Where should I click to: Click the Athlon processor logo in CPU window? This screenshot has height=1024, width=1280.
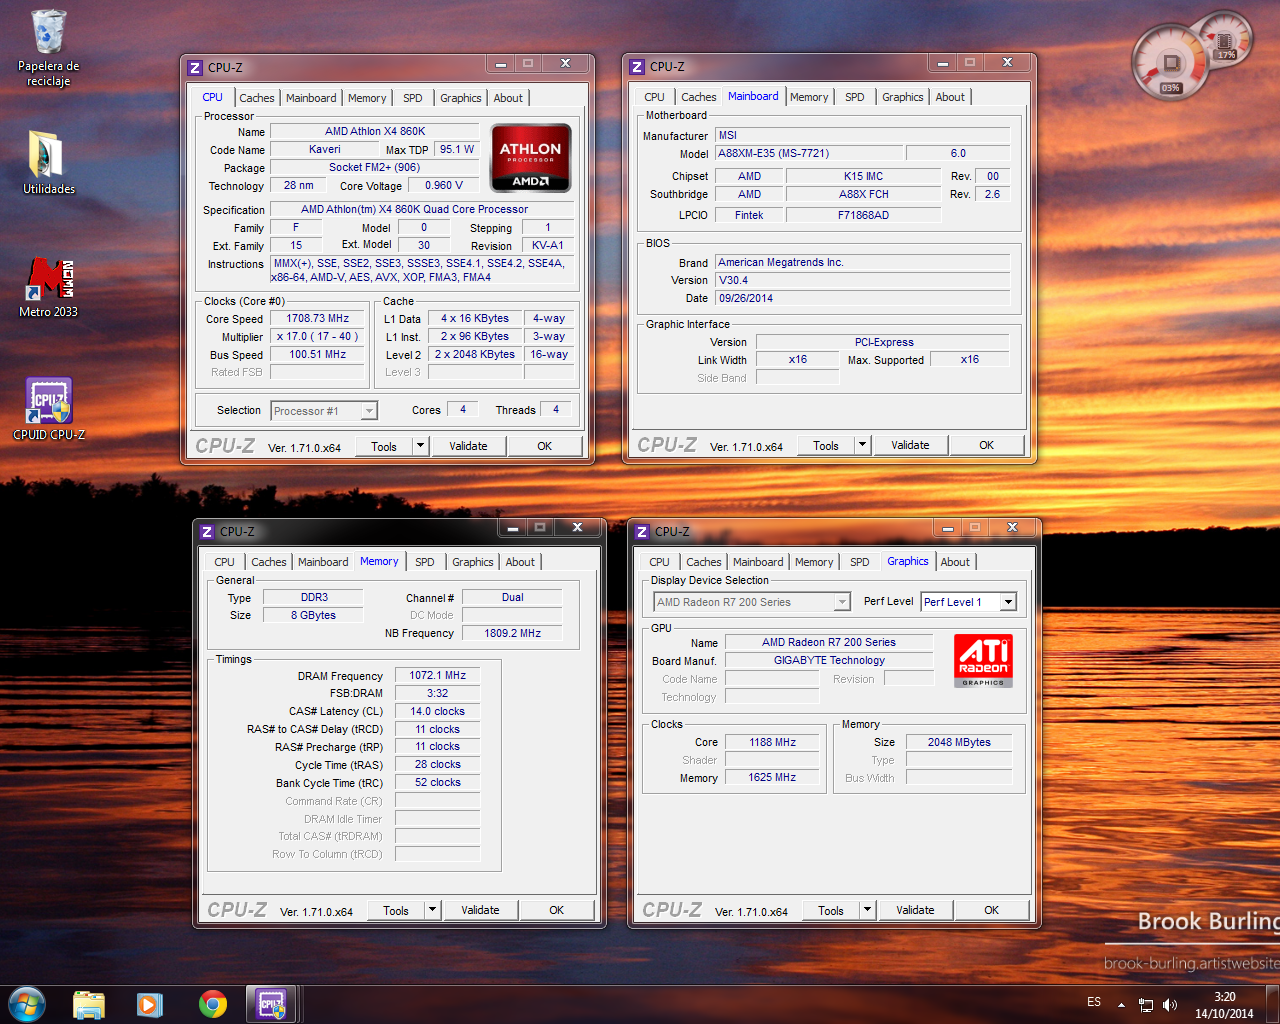click(x=531, y=157)
